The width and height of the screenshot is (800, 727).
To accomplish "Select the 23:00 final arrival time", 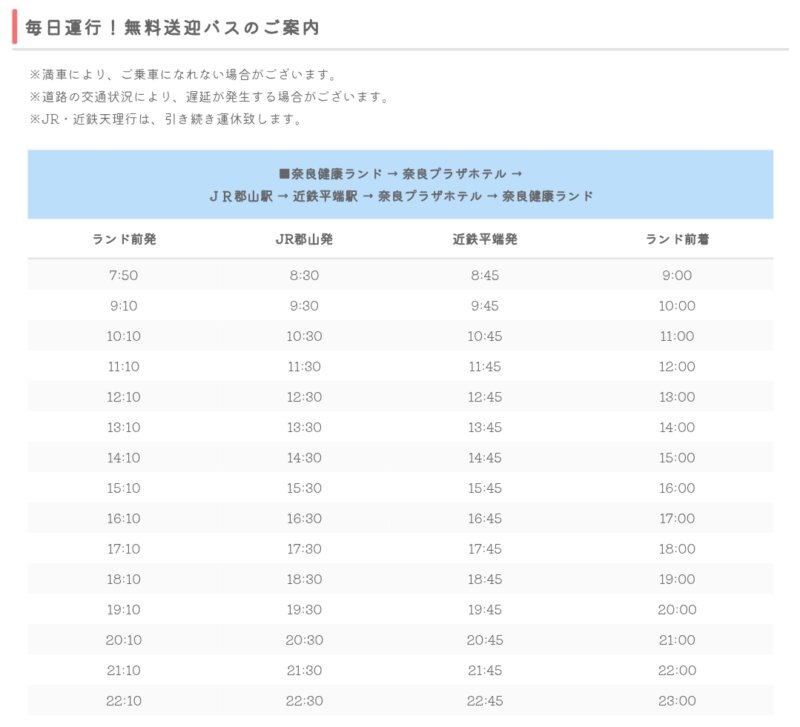I will tap(677, 701).
